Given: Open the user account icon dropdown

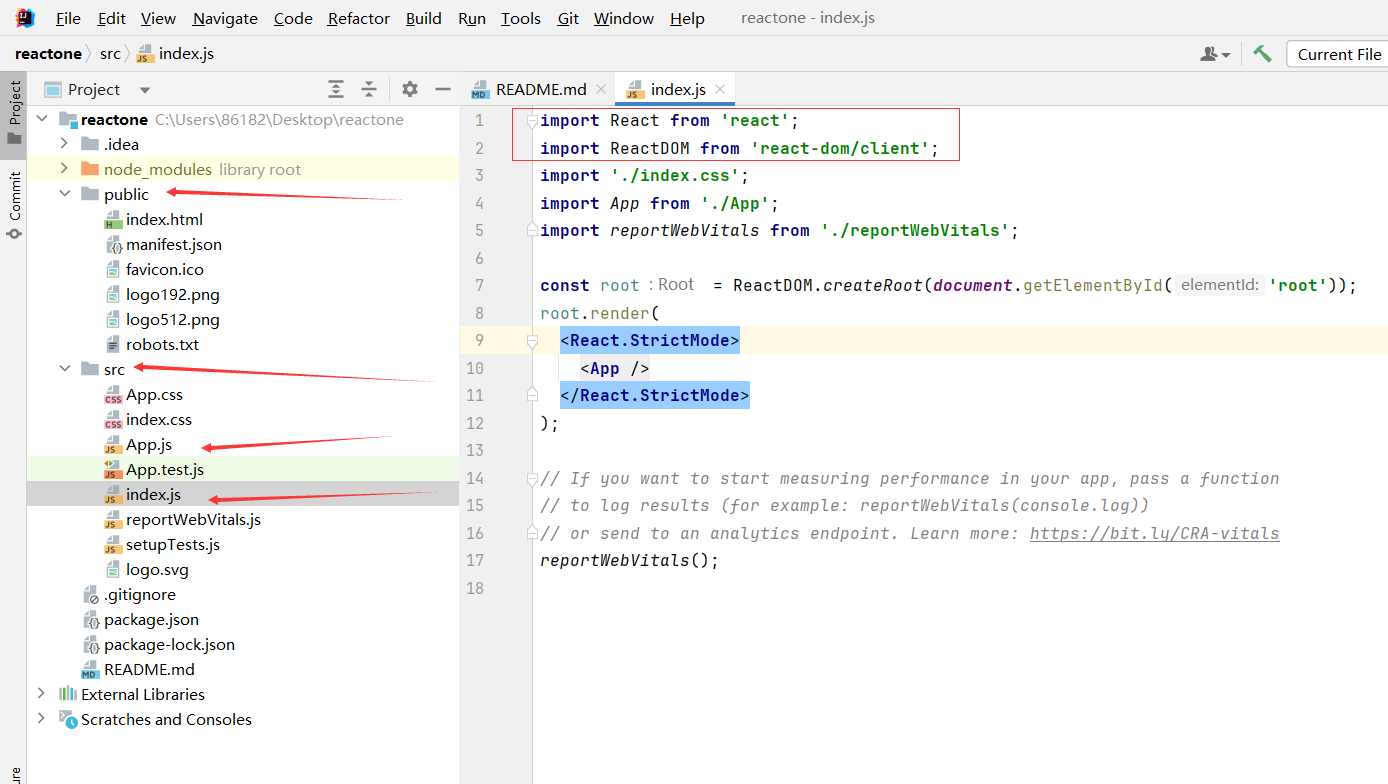Looking at the screenshot, I should click(1215, 54).
